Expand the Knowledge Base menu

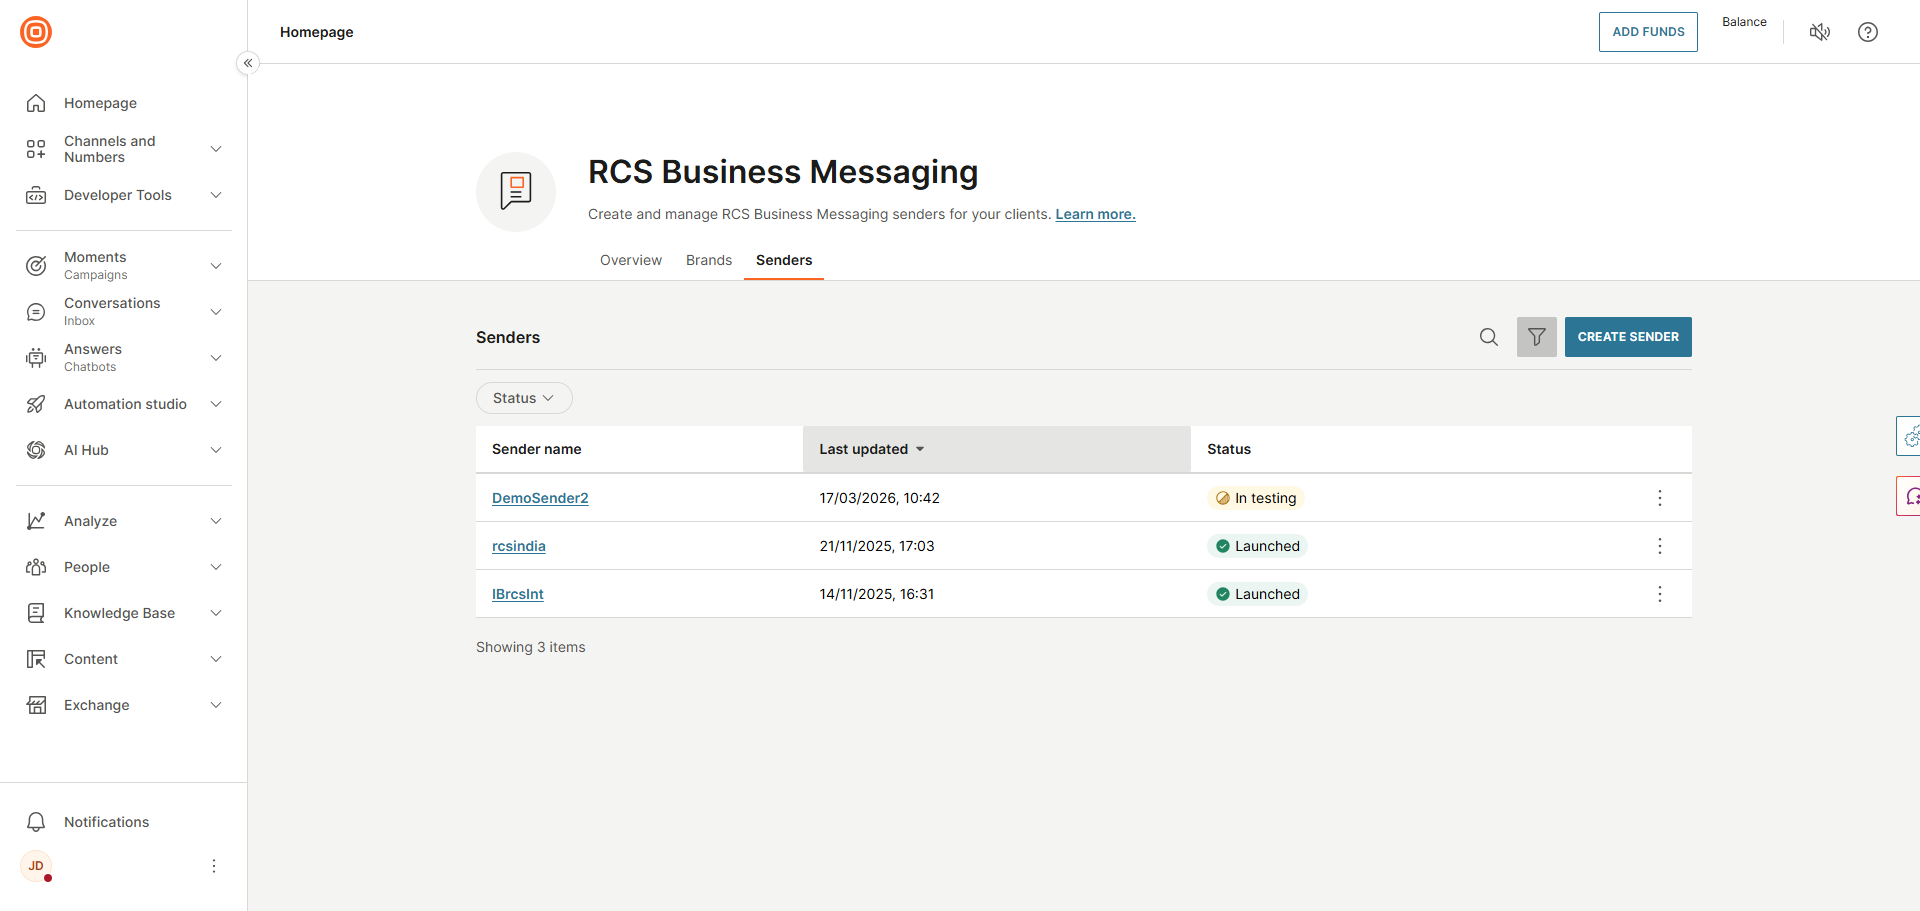(216, 612)
